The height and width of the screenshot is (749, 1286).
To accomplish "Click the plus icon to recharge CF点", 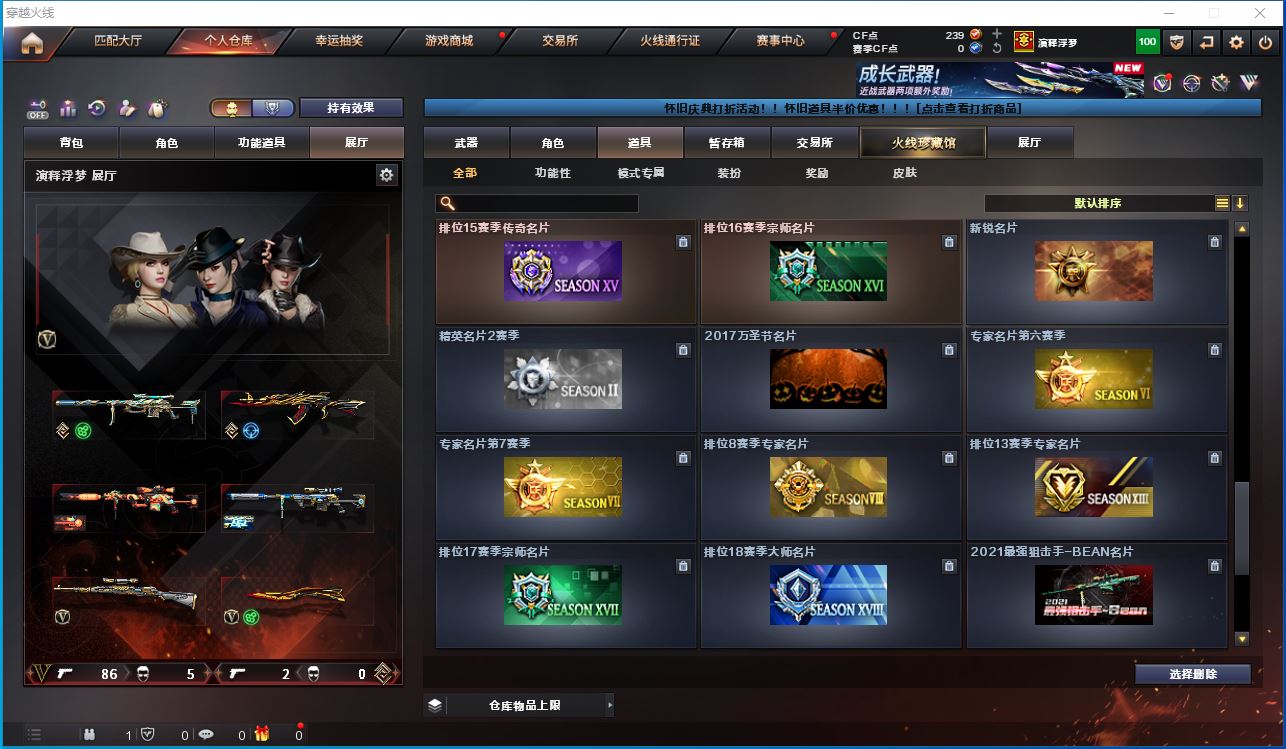I will [997, 34].
